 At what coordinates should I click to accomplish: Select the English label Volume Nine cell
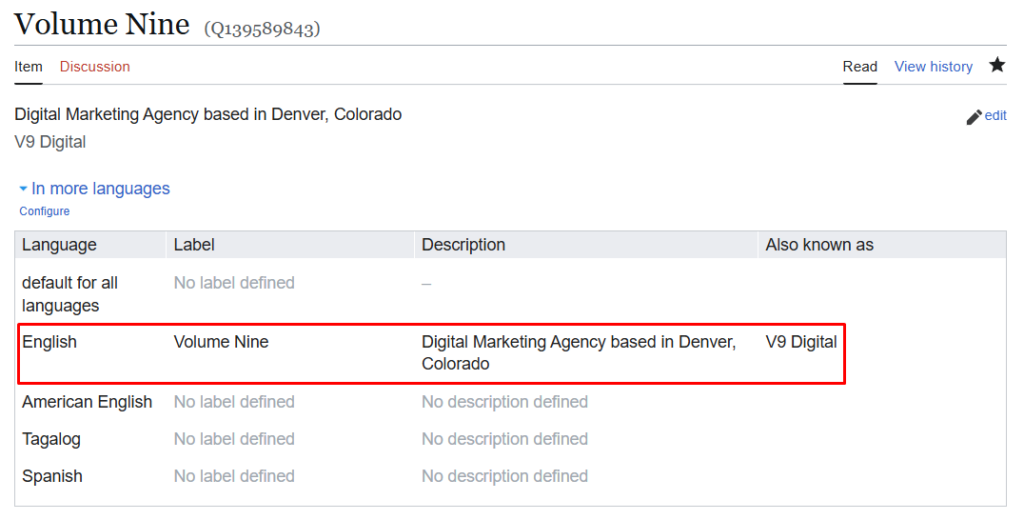[221, 342]
